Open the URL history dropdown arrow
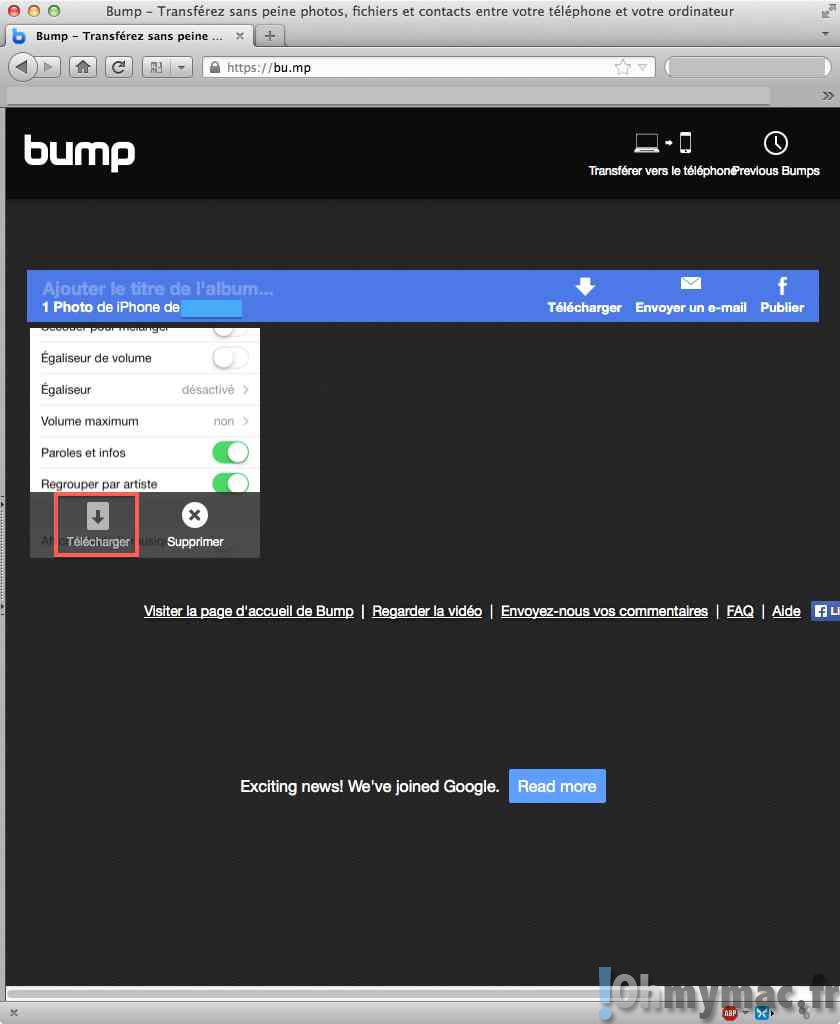840x1024 pixels. (x=643, y=67)
